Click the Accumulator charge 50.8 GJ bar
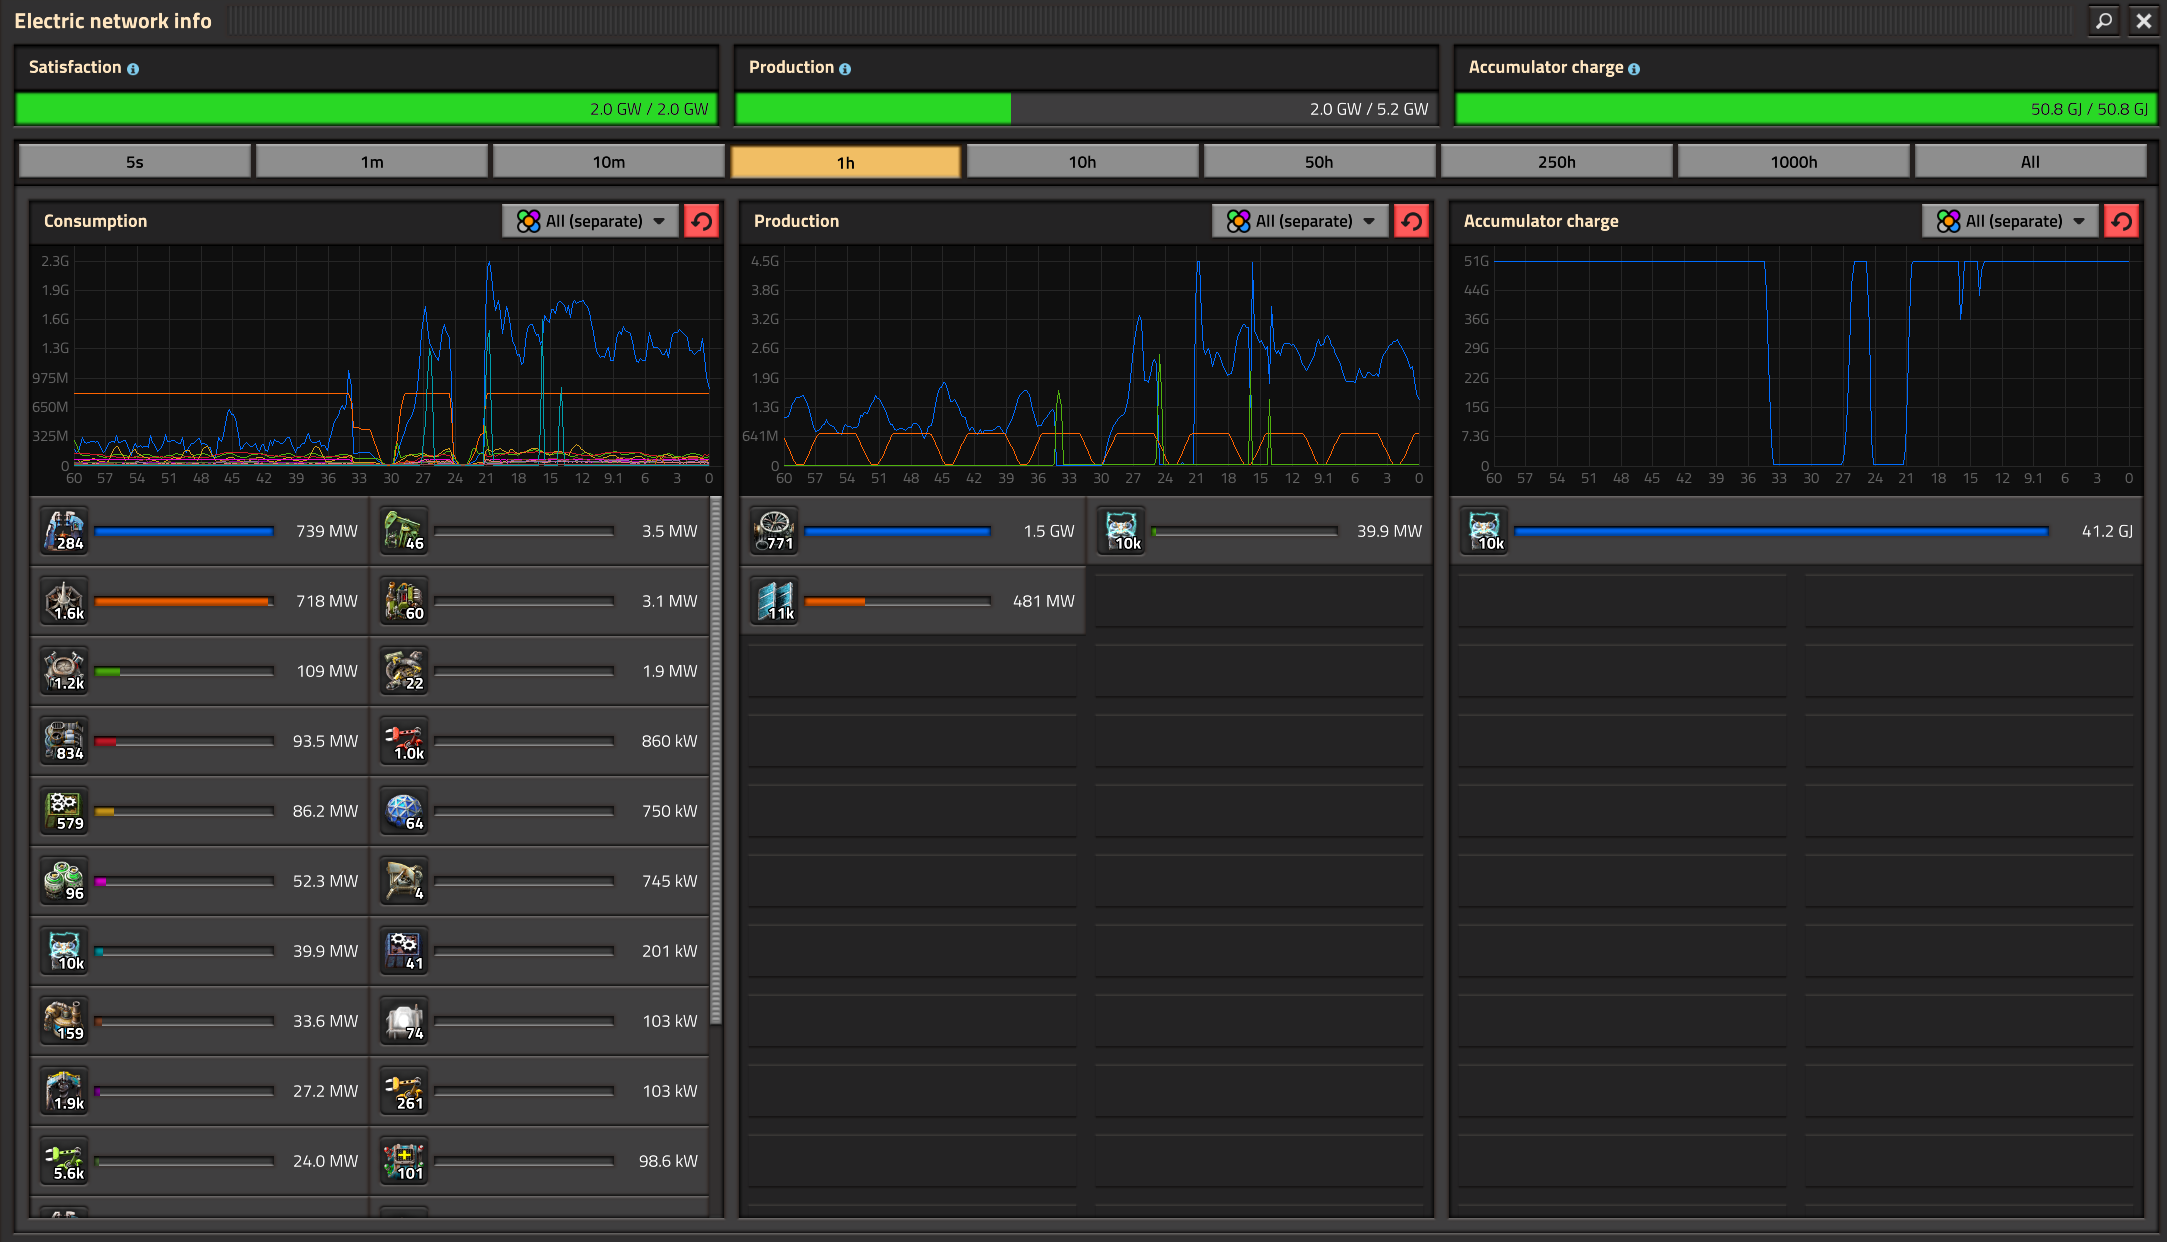The height and width of the screenshot is (1242, 2167). point(1806,109)
